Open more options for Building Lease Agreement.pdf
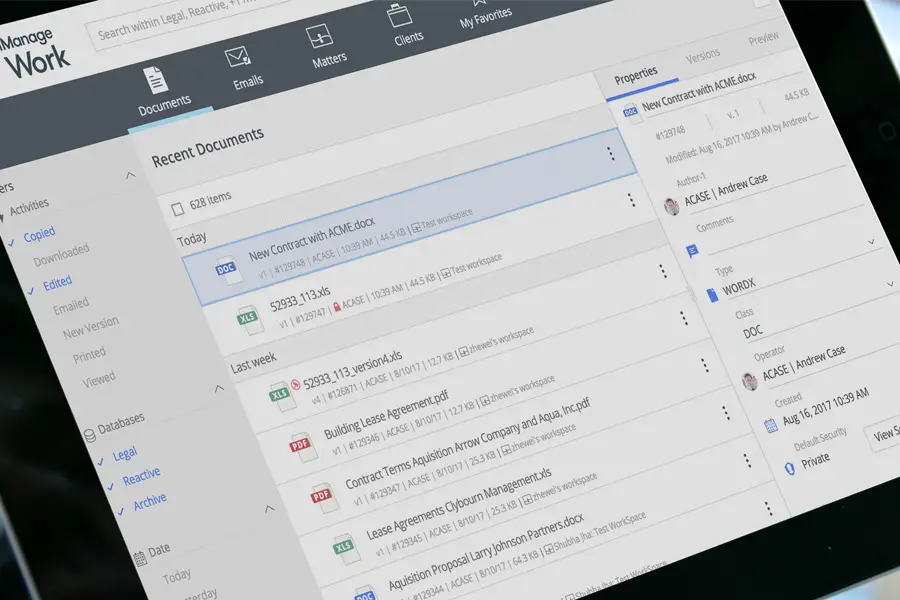The width and height of the screenshot is (900, 600). click(x=683, y=318)
